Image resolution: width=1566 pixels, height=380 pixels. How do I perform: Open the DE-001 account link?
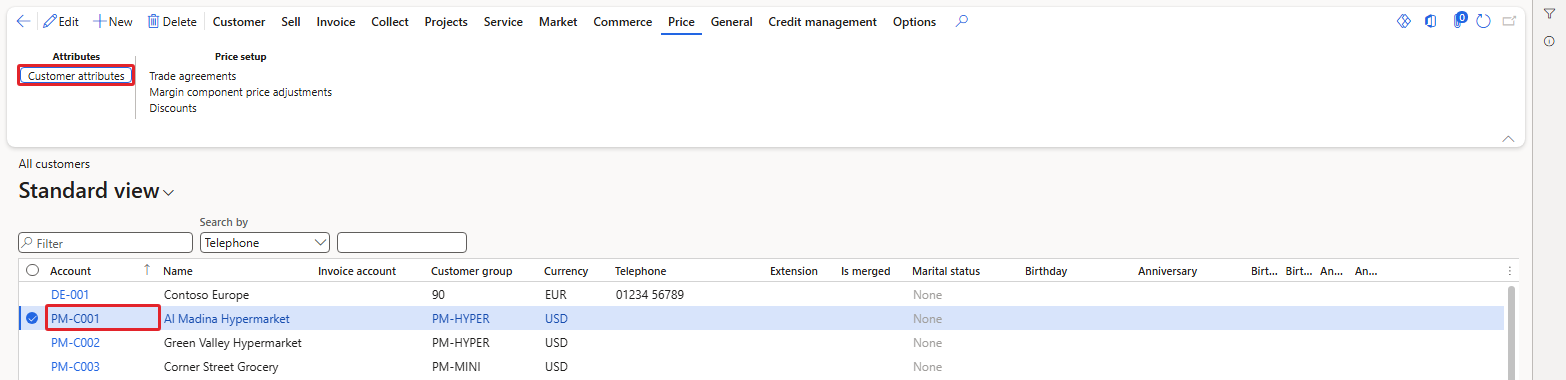(70, 295)
